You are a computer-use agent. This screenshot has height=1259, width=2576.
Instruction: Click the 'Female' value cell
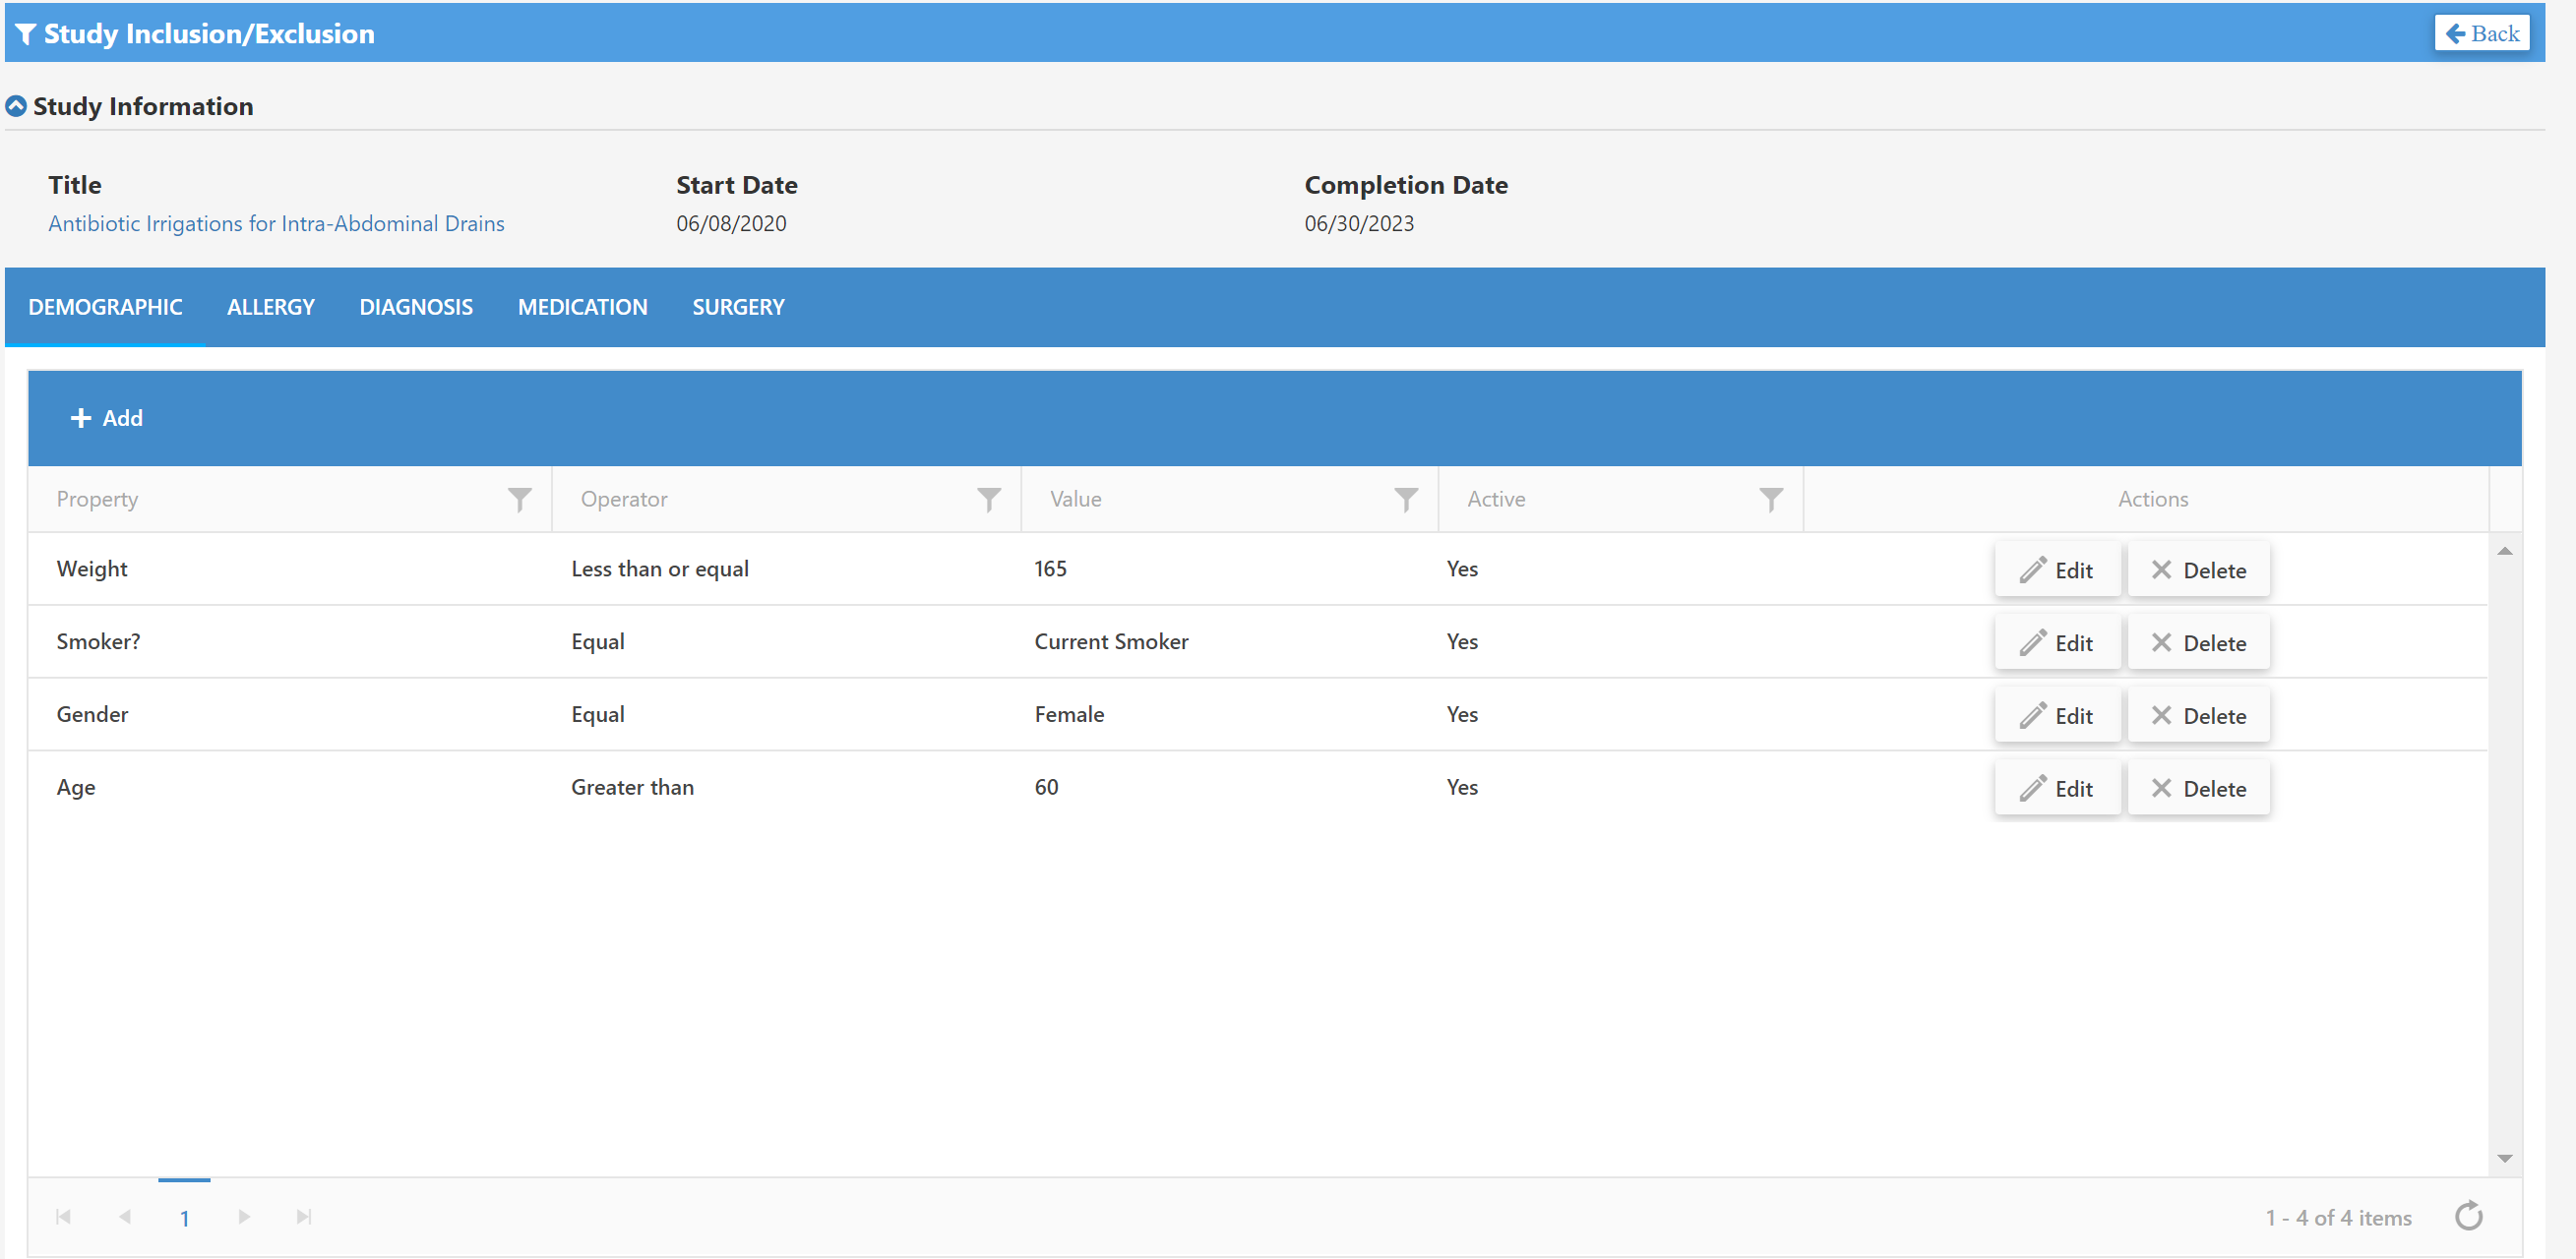point(1229,715)
